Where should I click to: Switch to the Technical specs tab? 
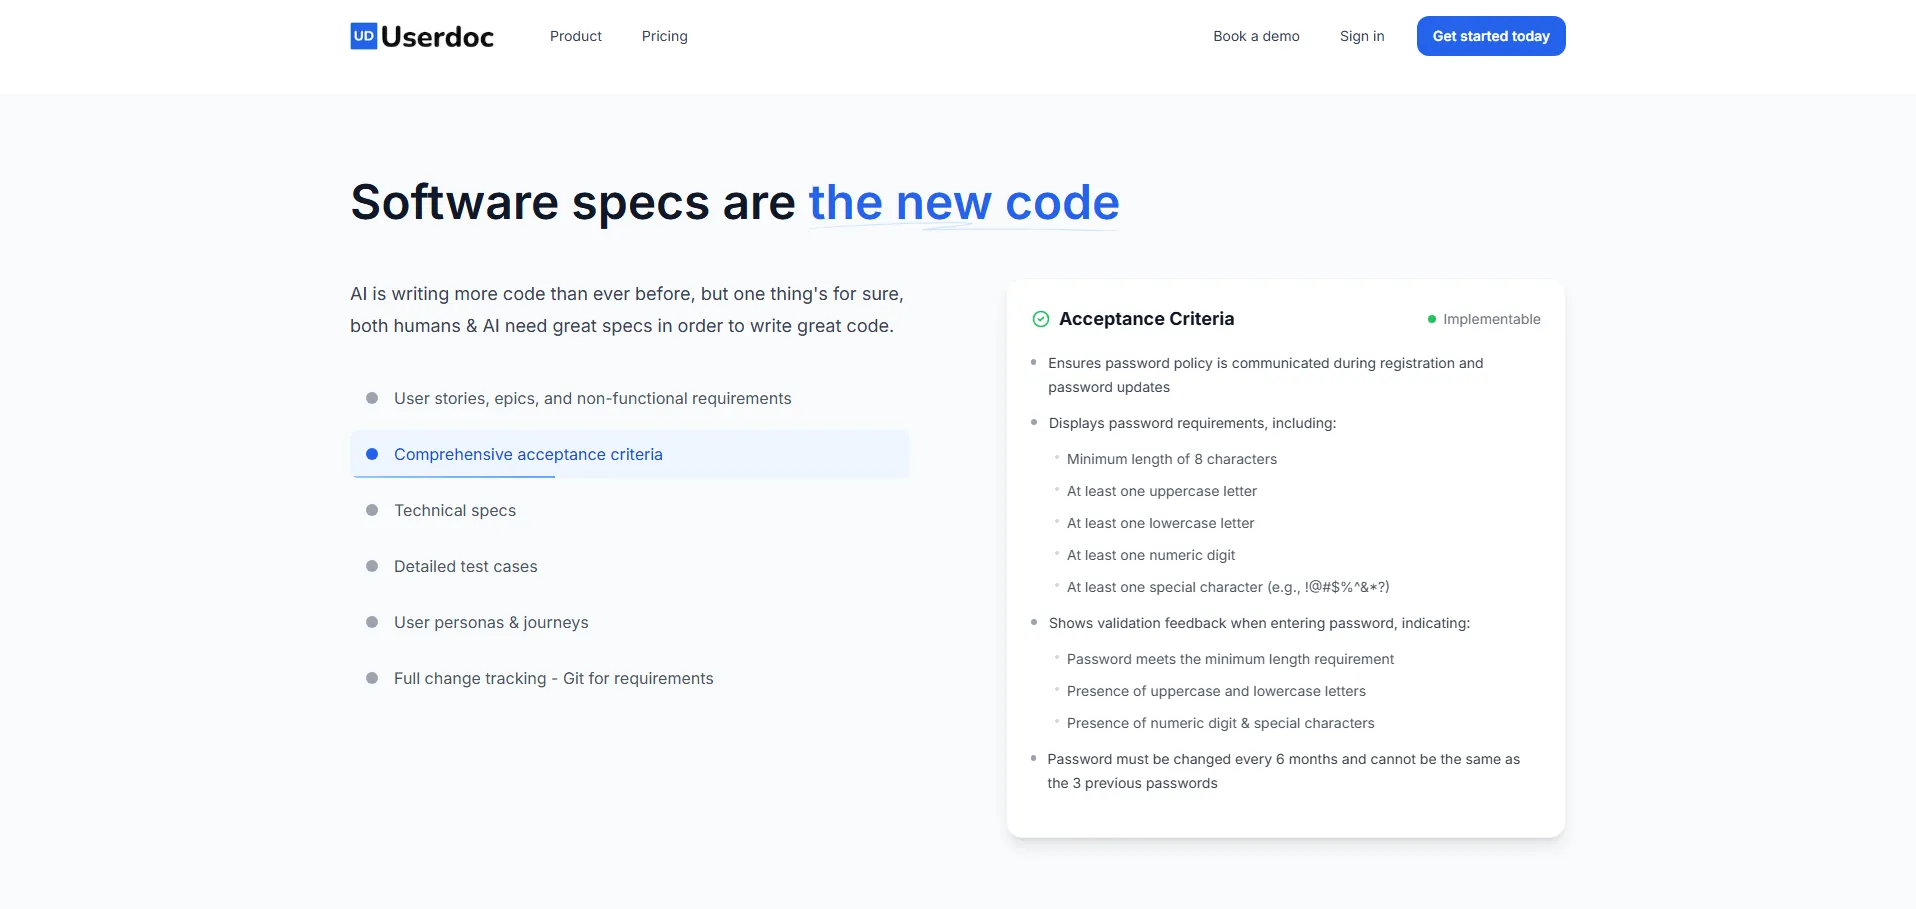[455, 510]
